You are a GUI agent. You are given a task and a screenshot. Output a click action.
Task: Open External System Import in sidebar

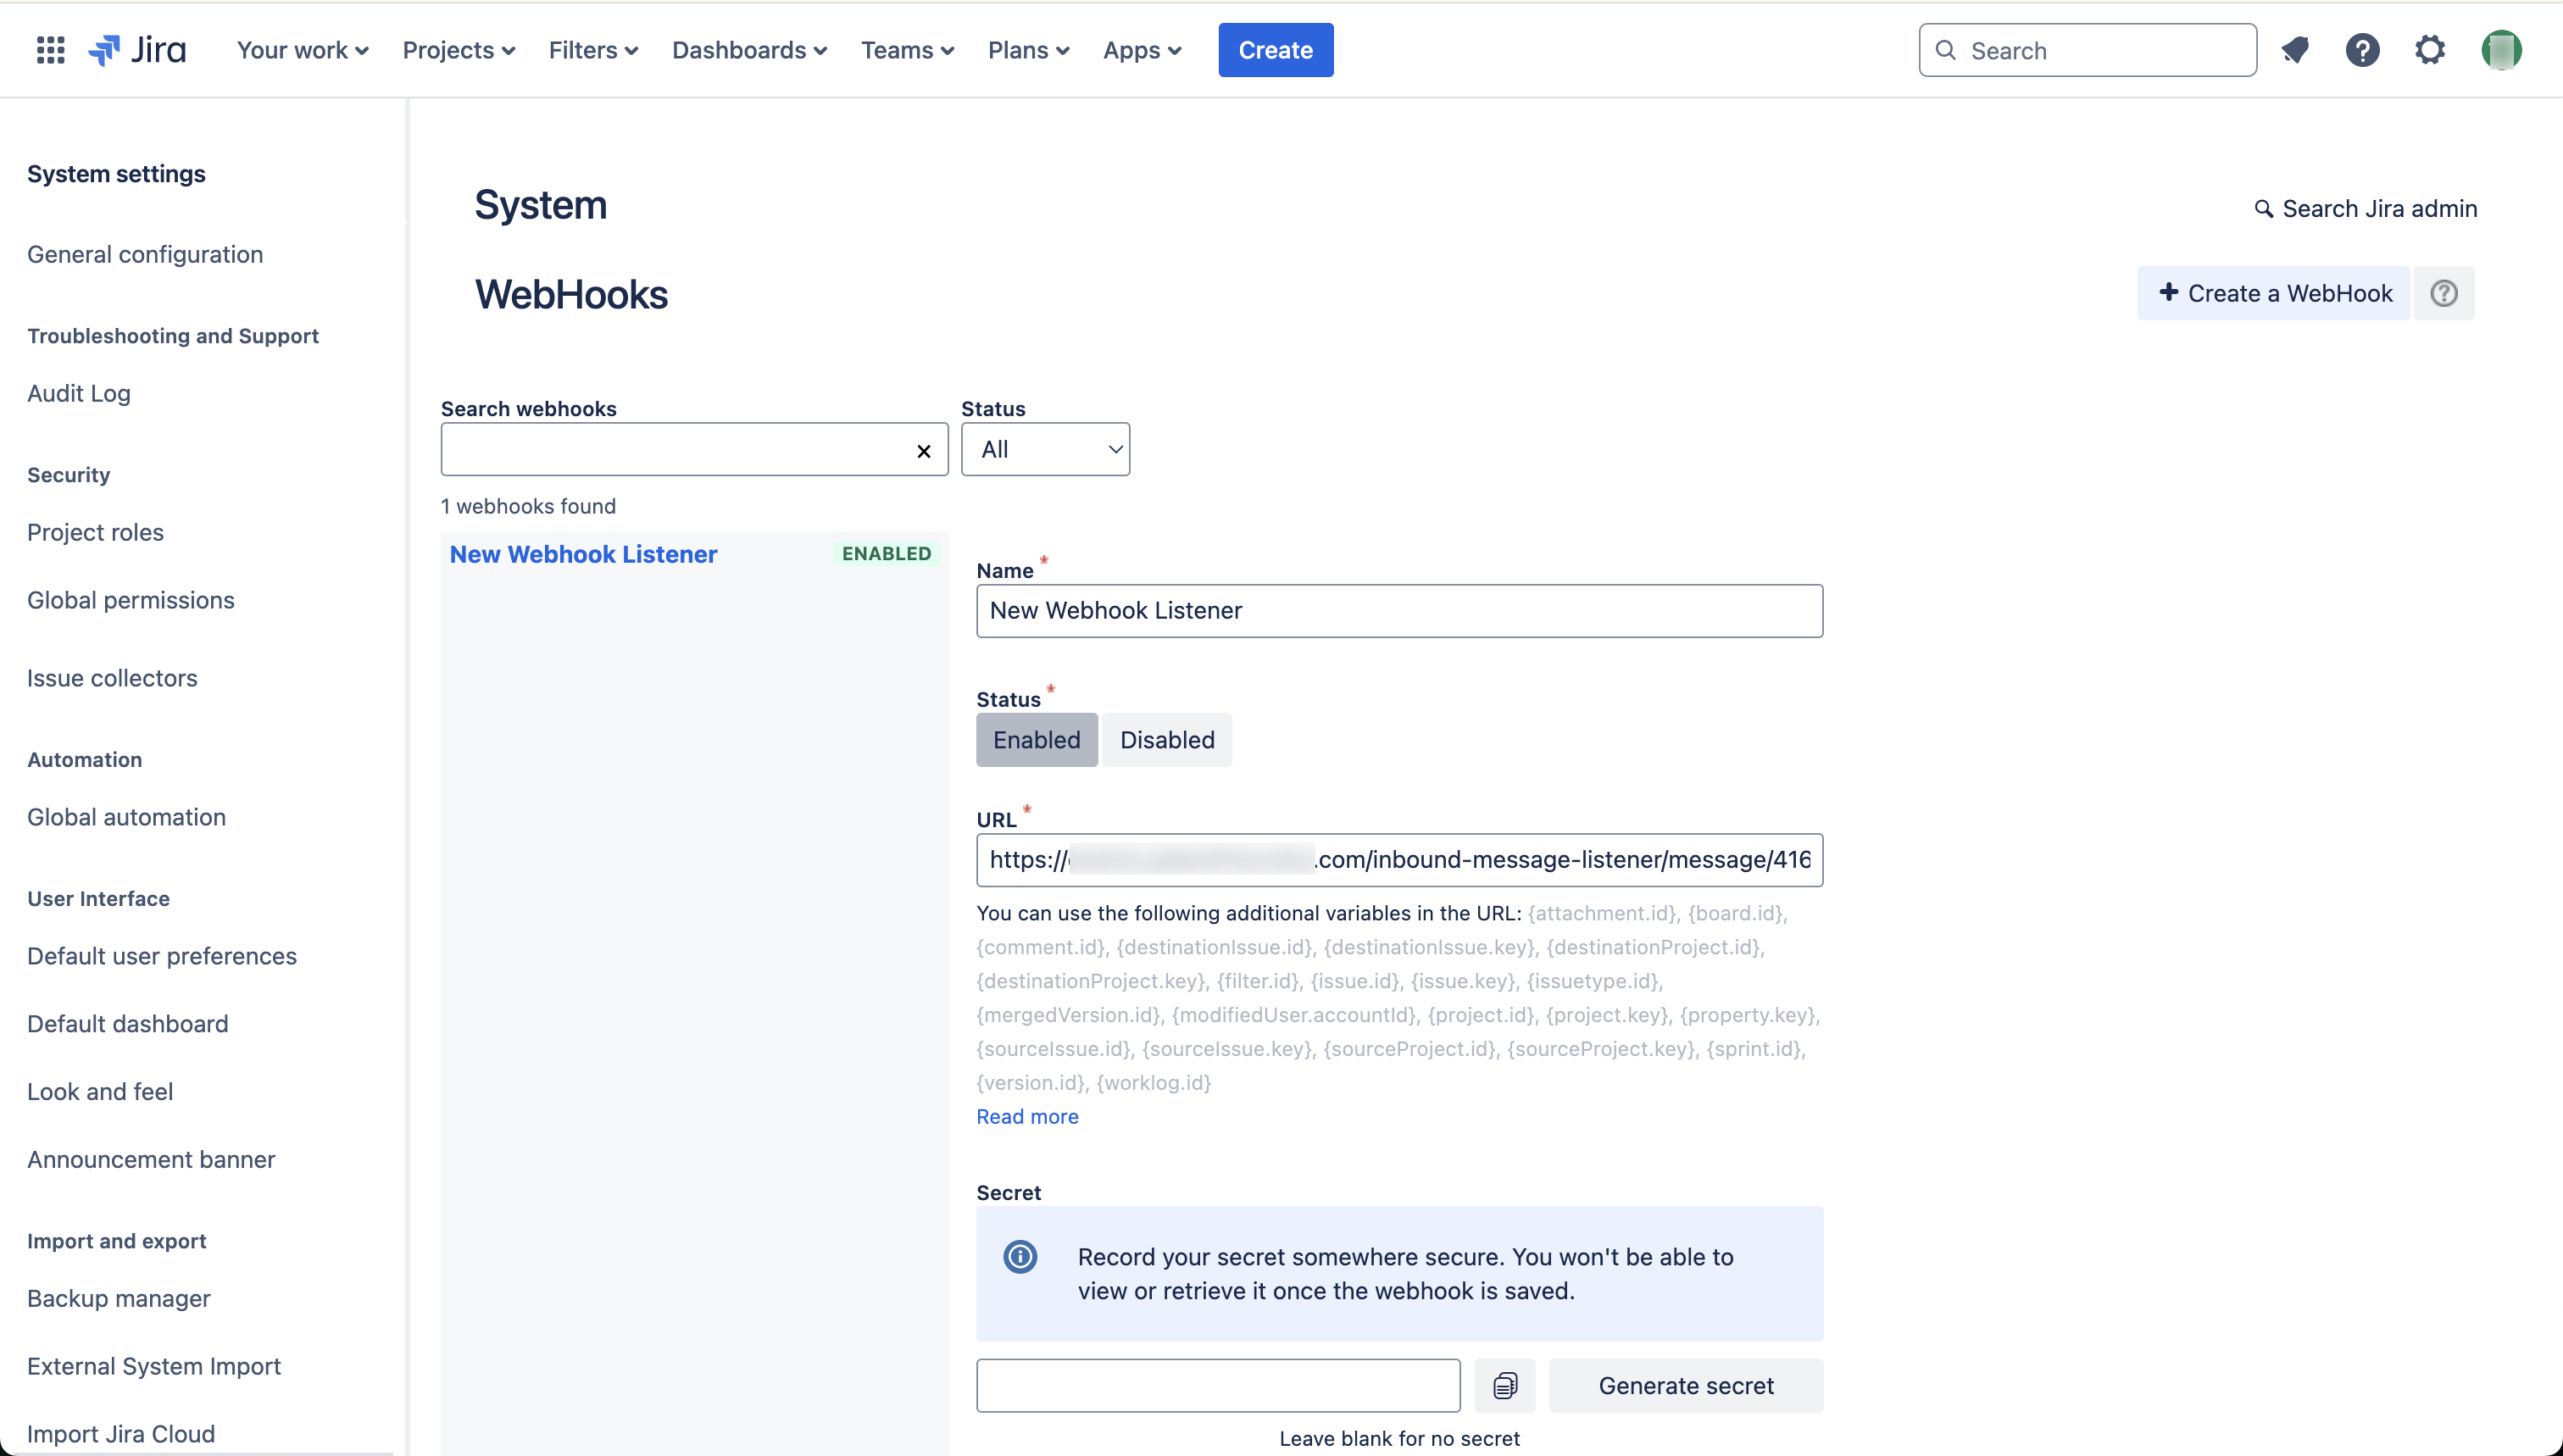154,1366
